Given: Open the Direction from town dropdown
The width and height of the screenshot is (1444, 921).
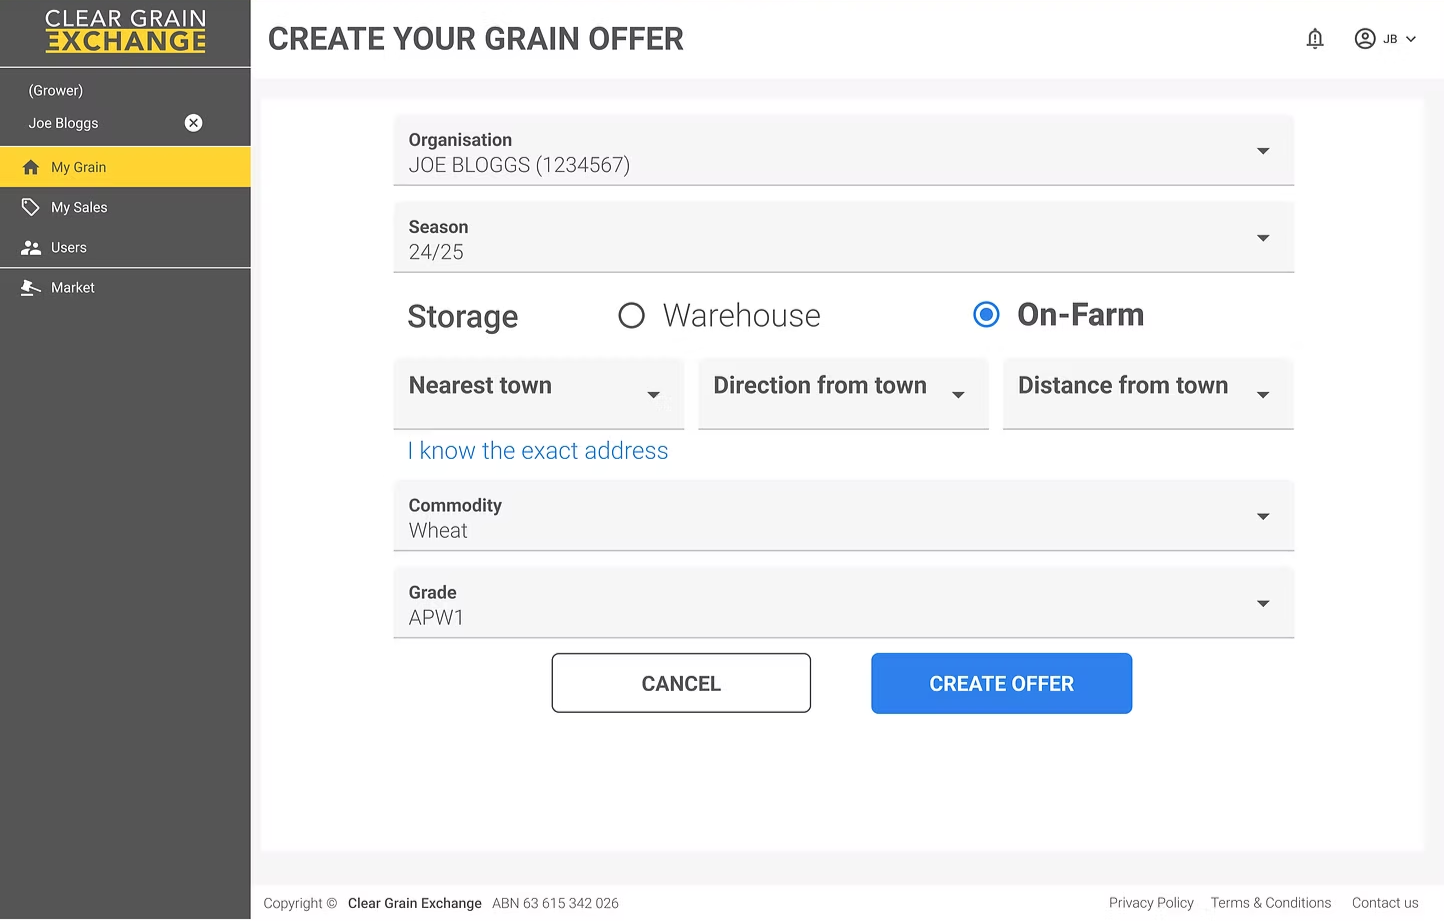Looking at the screenshot, I should pos(843,394).
